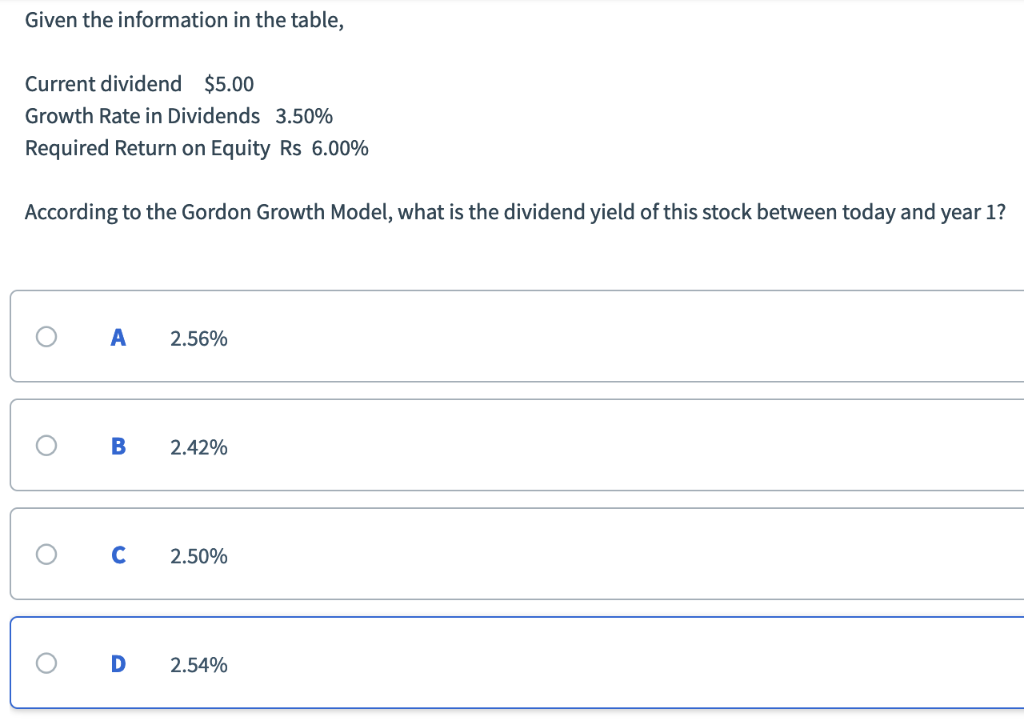Click anywhere inside the answer A row
1024x725 pixels.
click(x=500, y=337)
